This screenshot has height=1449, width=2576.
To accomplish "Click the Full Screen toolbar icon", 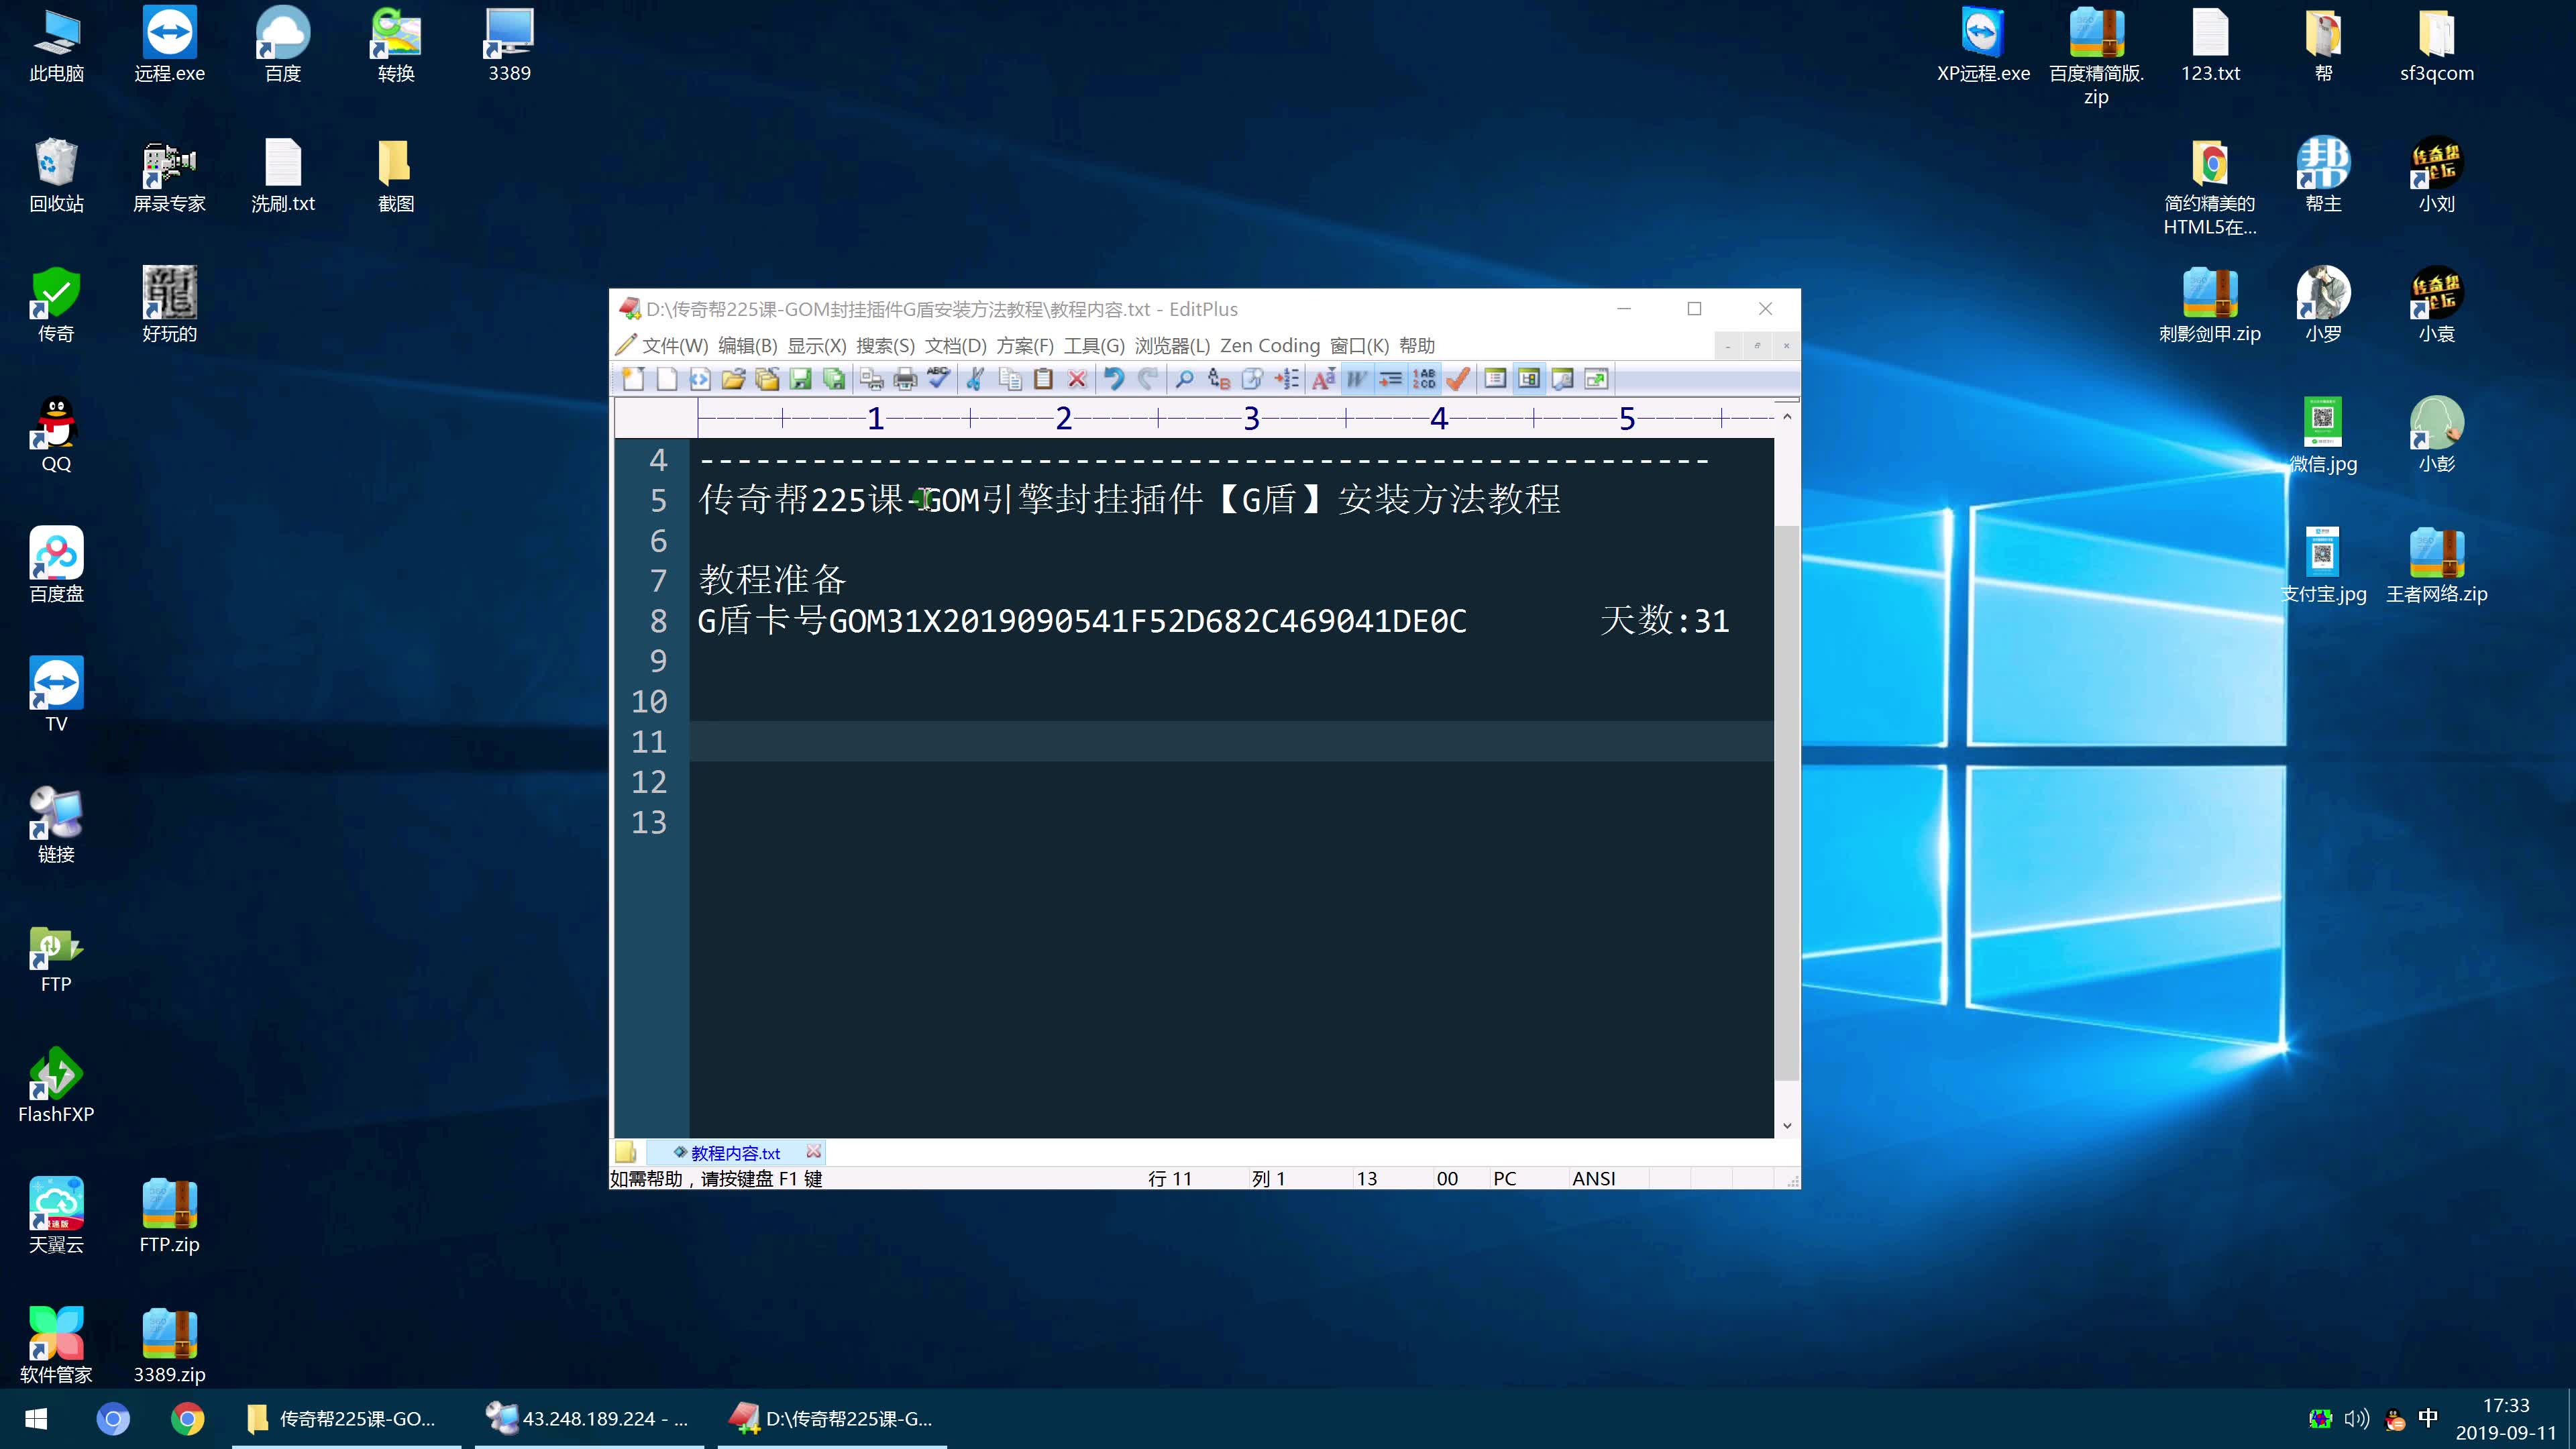I will (1596, 379).
